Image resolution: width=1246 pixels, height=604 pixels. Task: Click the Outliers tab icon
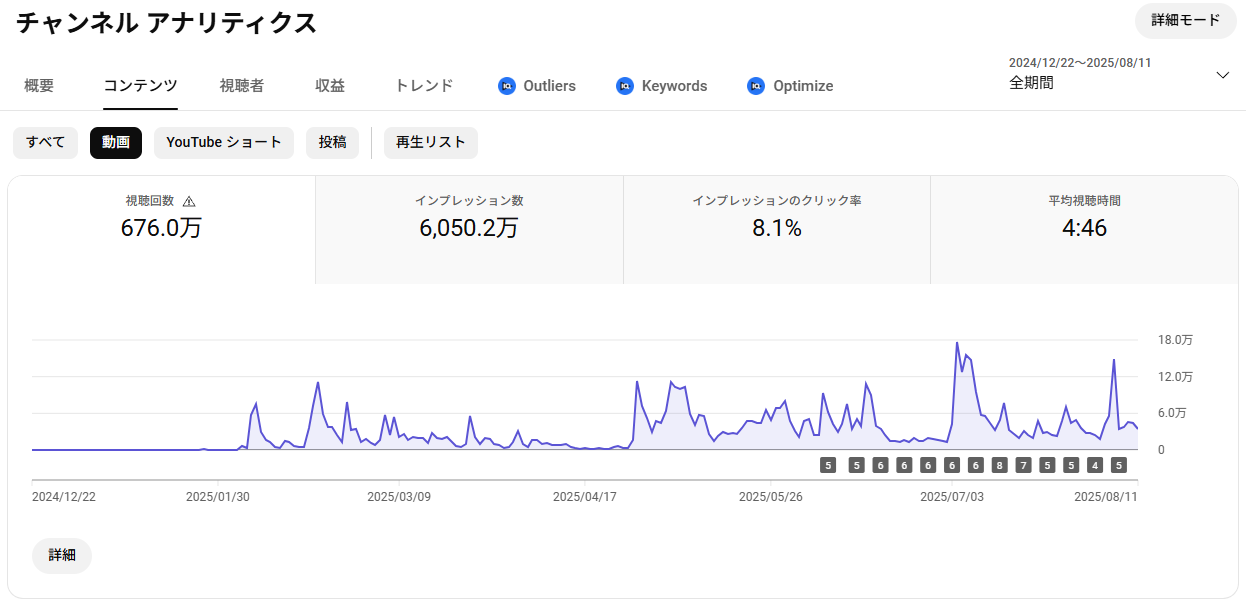coord(507,86)
